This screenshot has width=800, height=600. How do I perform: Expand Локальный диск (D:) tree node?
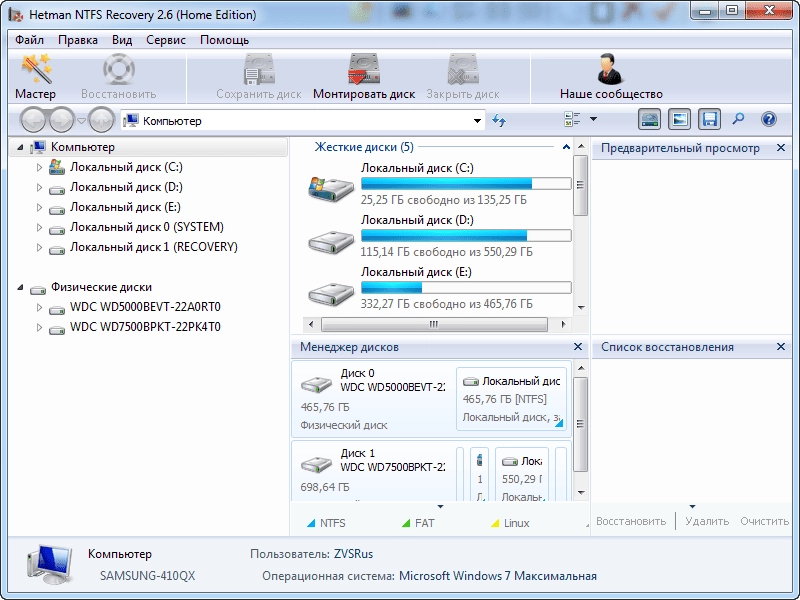point(39,187)
